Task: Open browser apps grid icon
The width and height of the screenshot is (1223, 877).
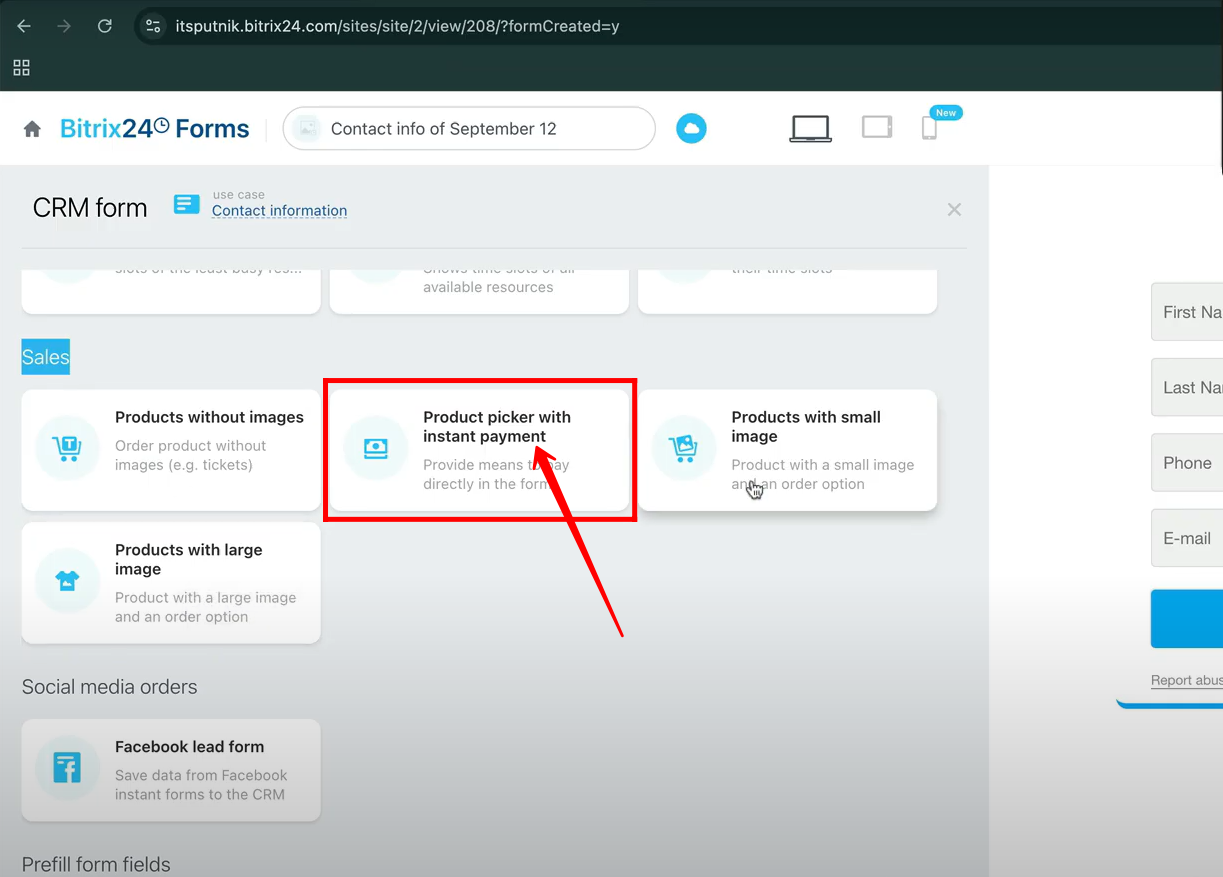Action: 21,68
